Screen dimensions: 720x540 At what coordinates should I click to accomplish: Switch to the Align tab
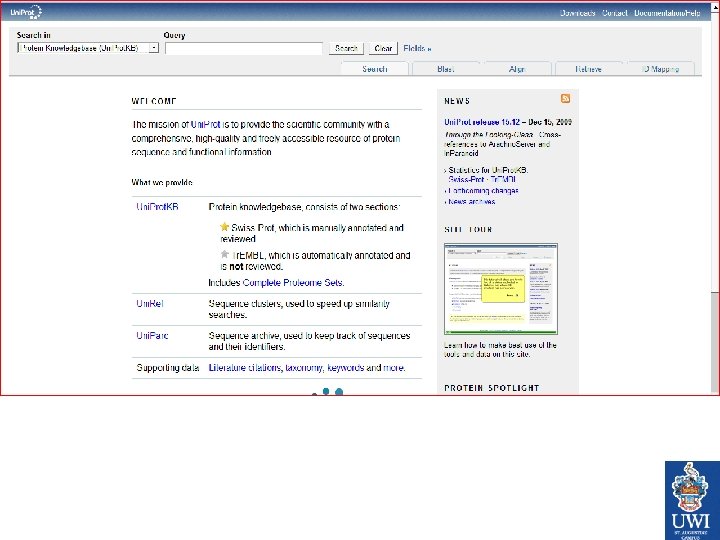point(517,69)
